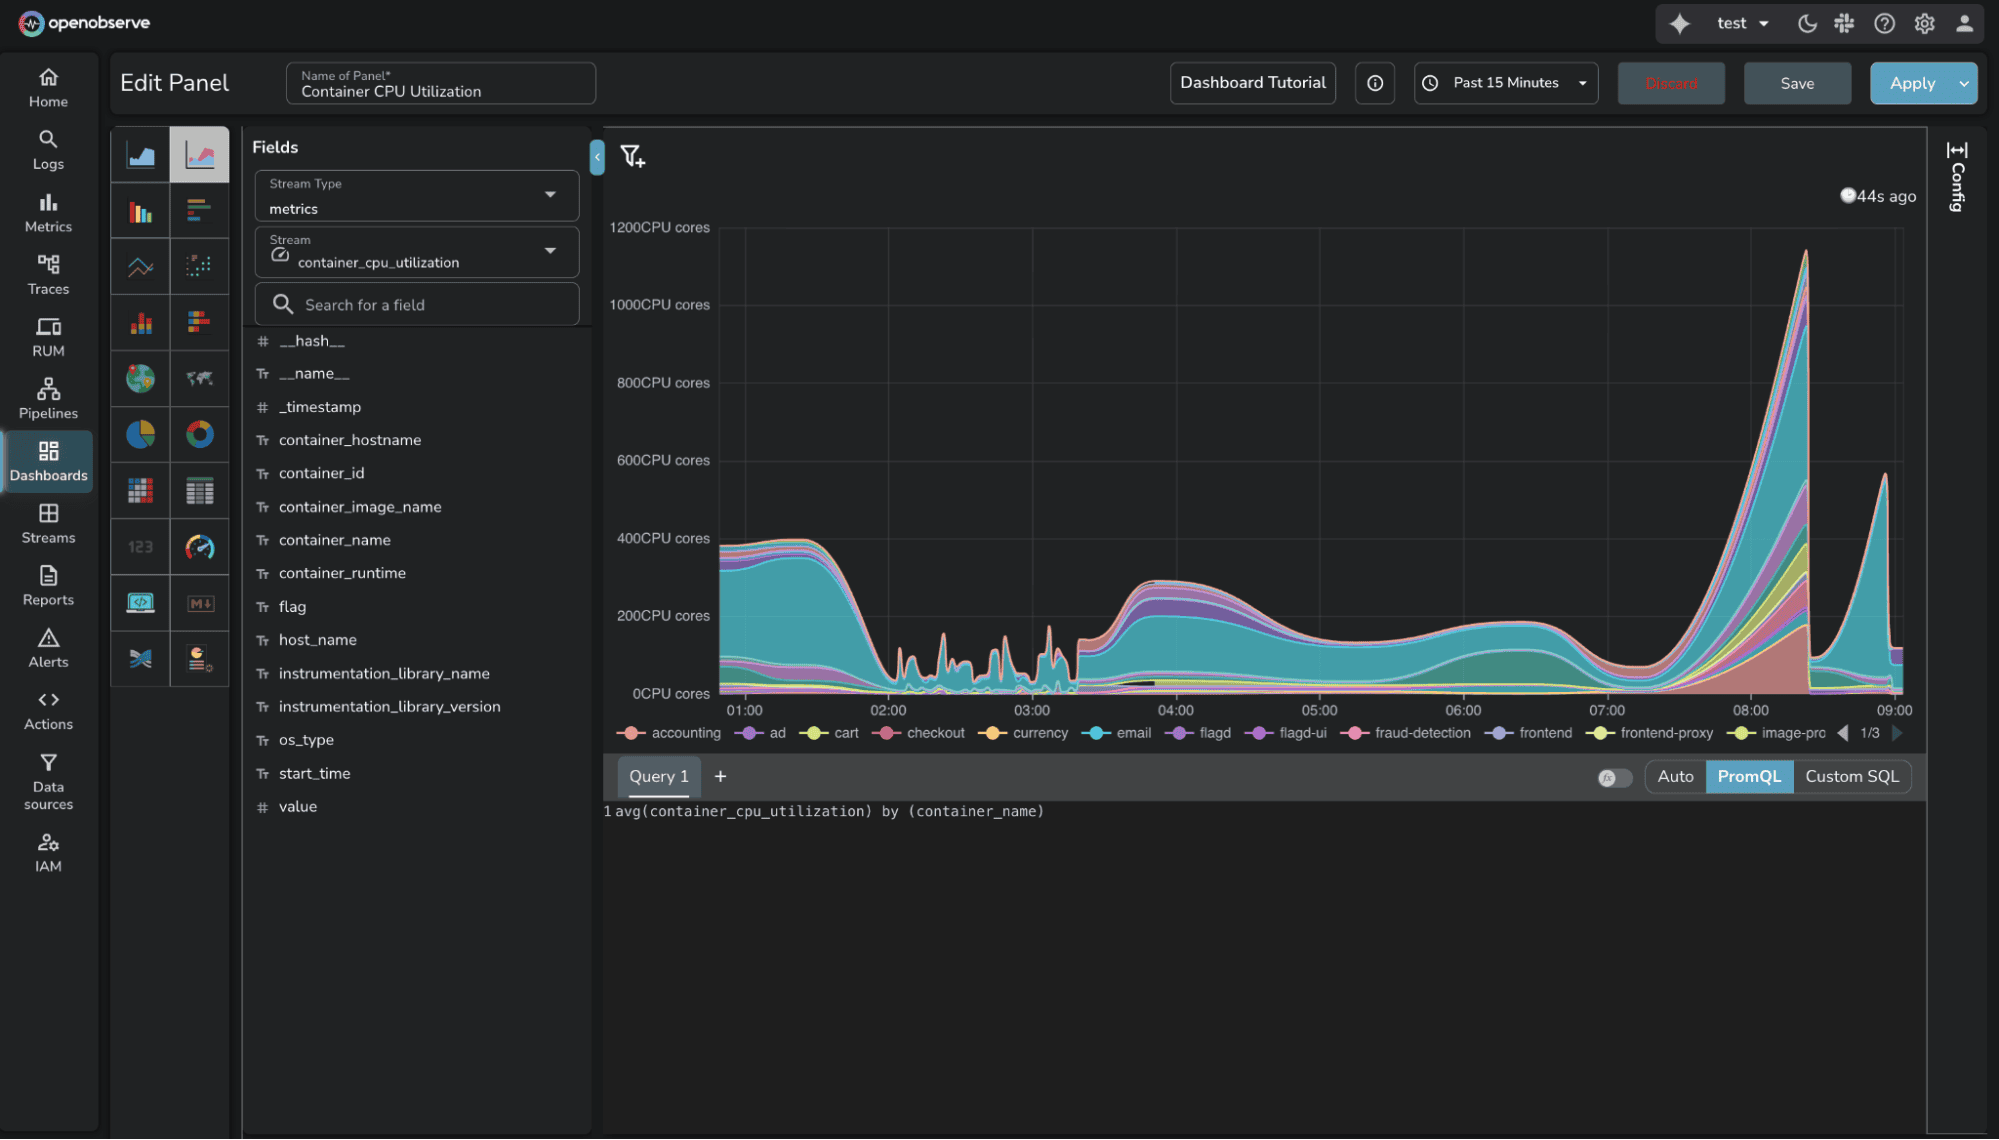Select the pie chart visualization type
This screenshot has height=1140, width=1999.
pyautogui.click(x=140, y=435)
